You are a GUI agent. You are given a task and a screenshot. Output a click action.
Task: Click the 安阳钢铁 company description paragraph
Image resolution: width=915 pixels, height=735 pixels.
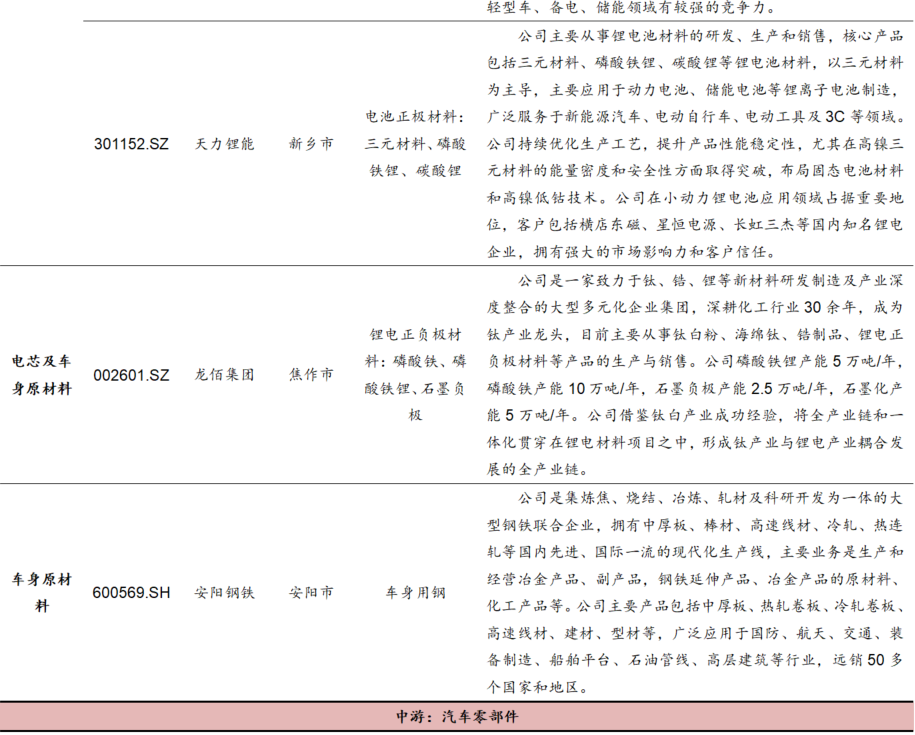point(695,593)
